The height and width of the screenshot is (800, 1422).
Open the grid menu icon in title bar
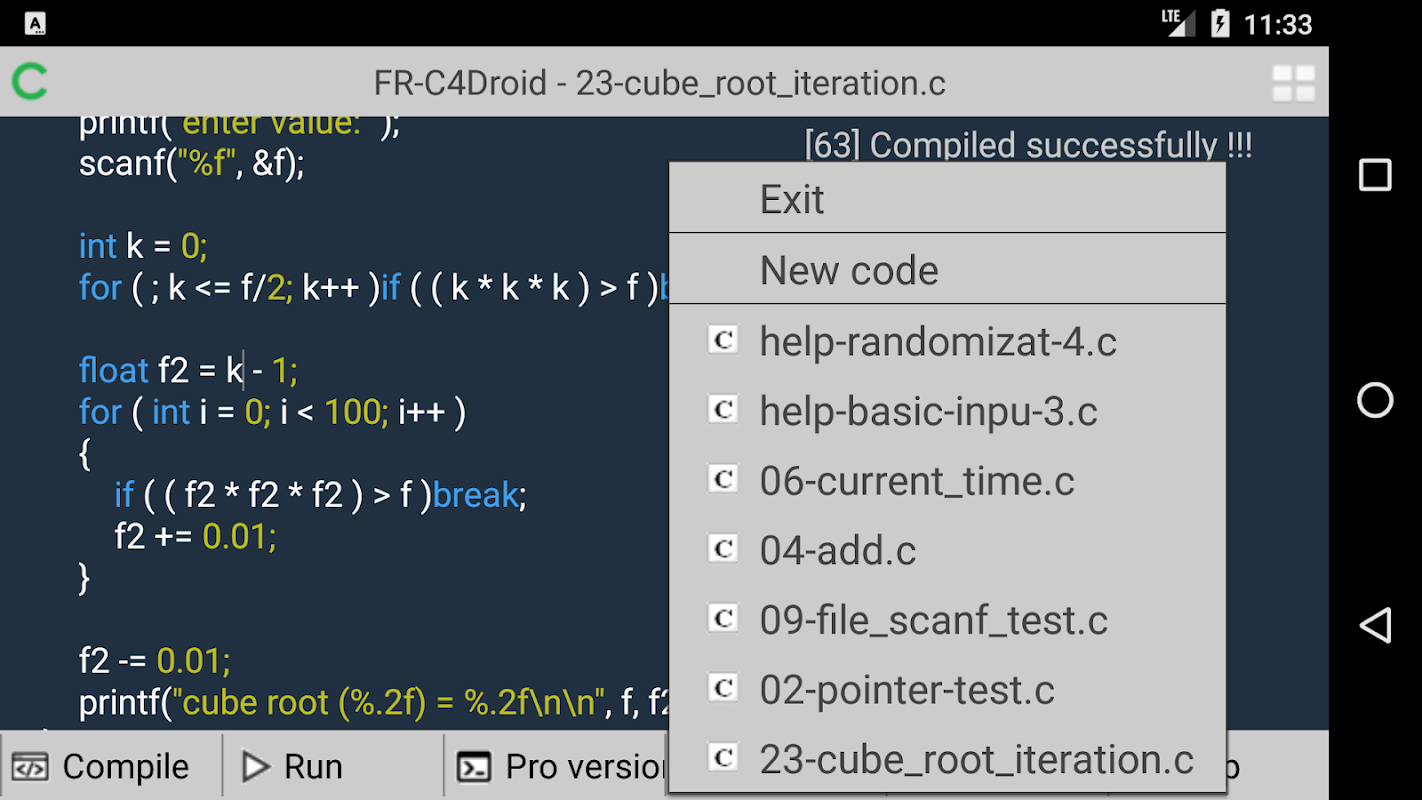pyautogui.click(x=1293, y=84)
